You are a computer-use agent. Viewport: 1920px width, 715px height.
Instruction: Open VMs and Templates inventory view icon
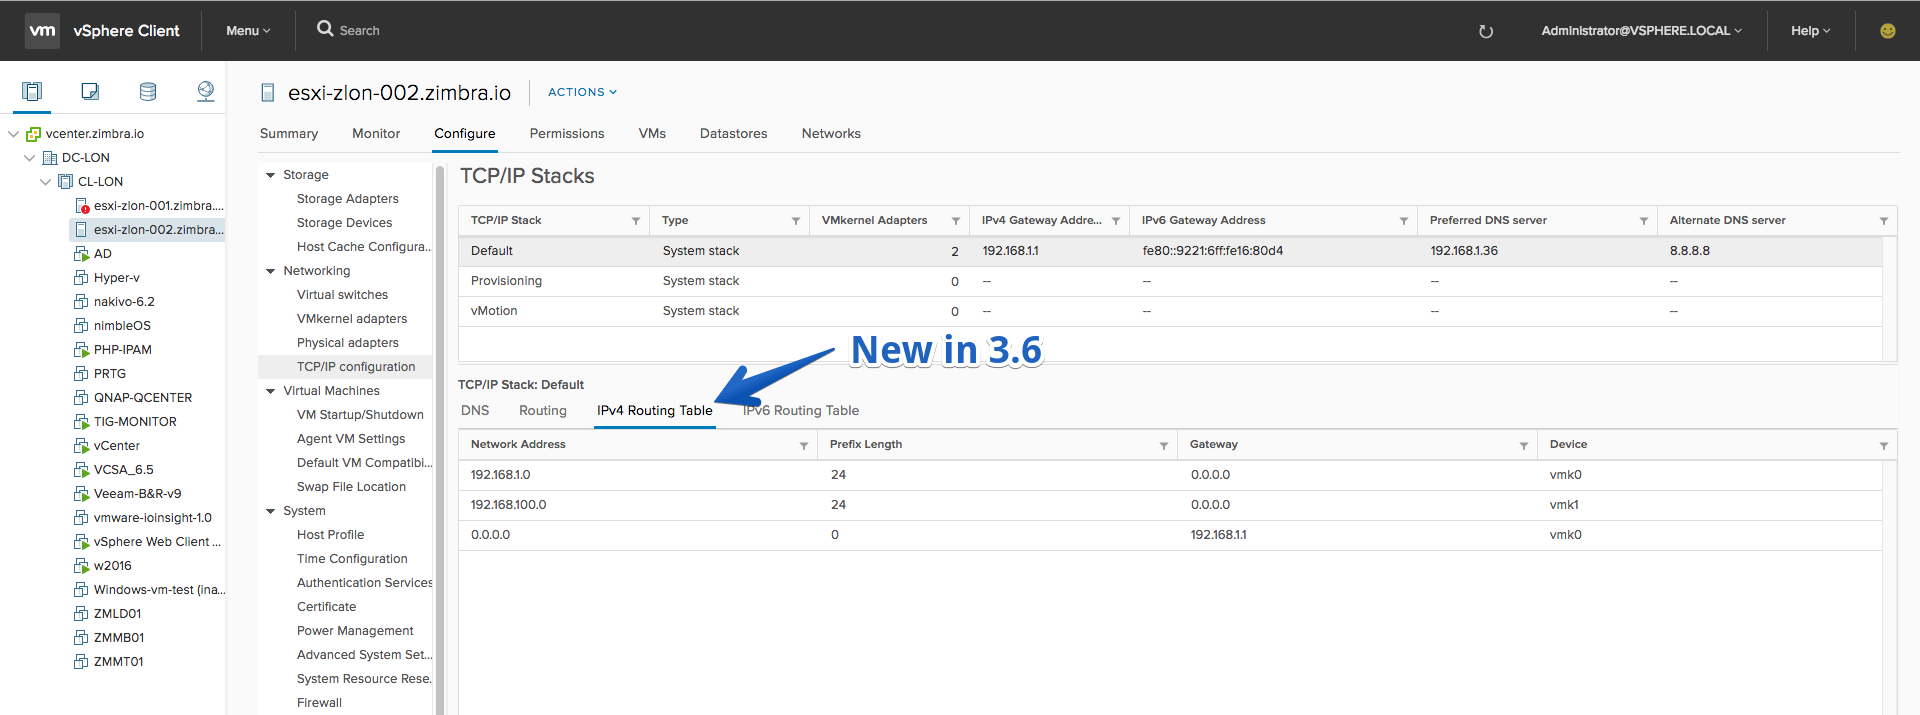[x=90, y=92]
